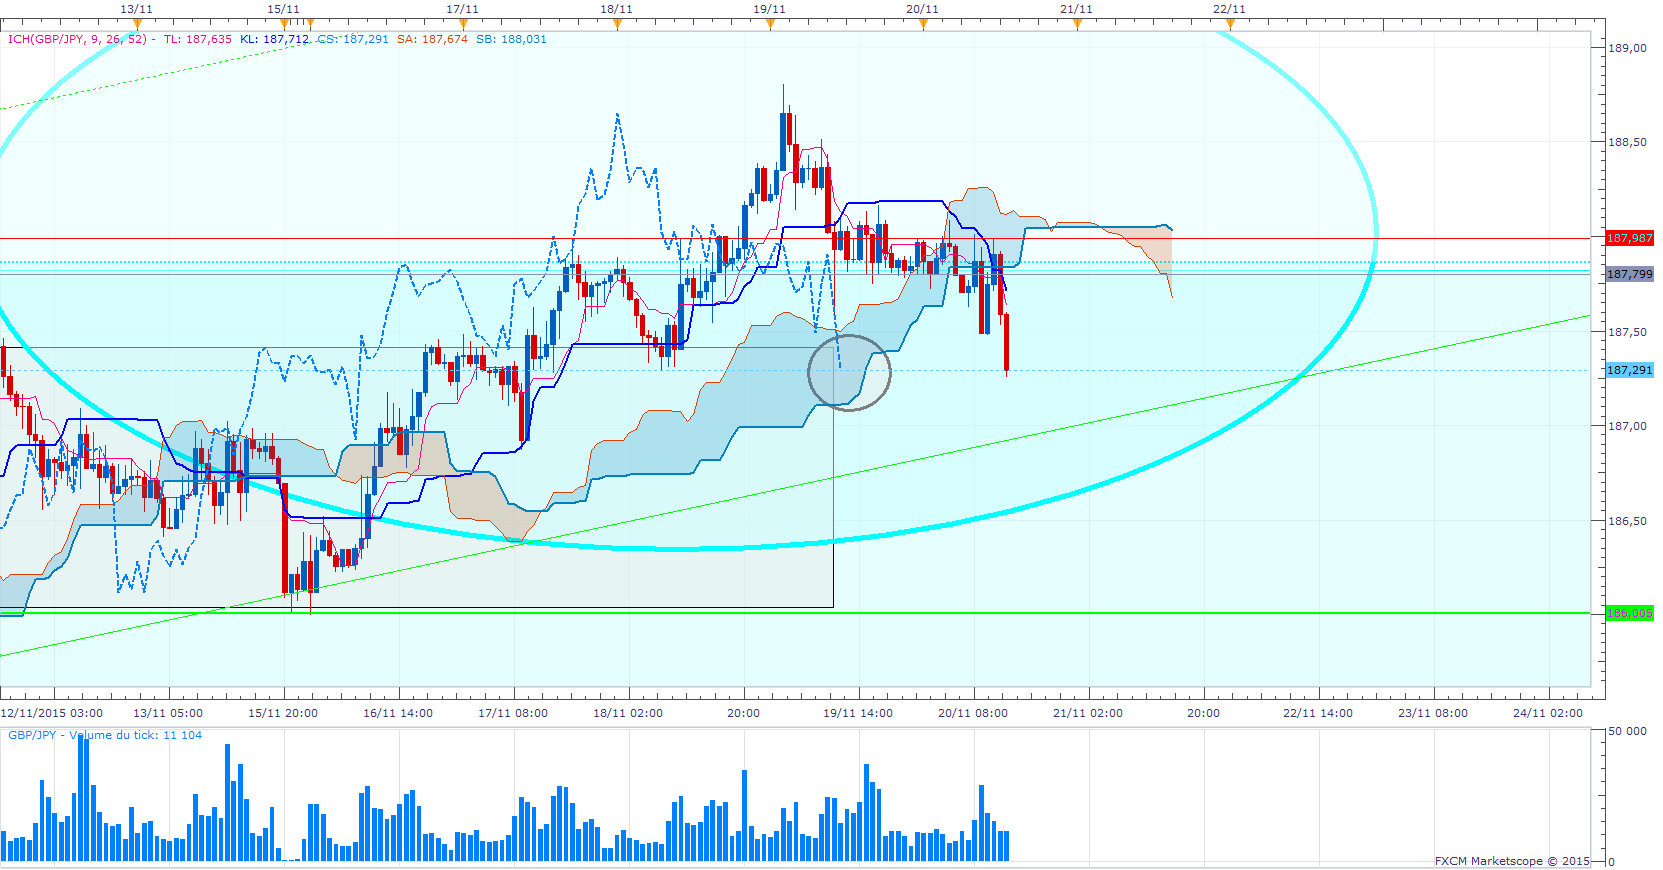Click the orange event marker under 19/11
This screenshot has width=1663, height=870.
pos(770,24)
